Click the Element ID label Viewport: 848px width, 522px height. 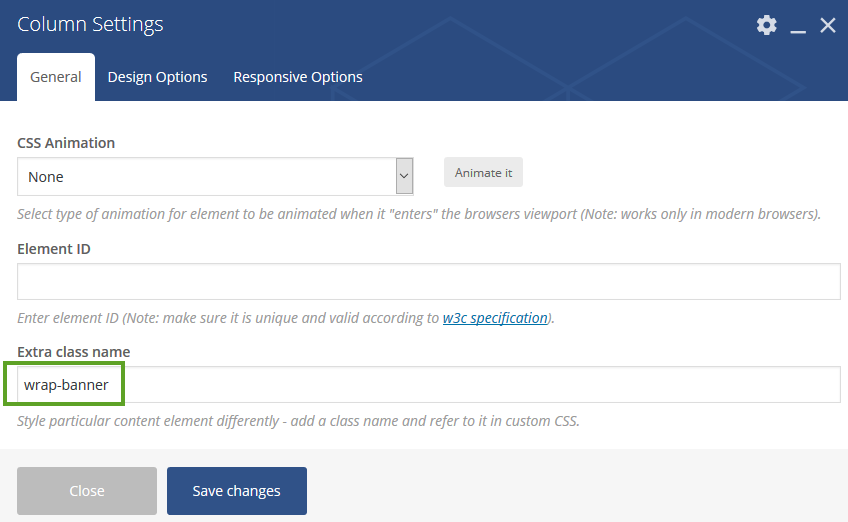tap(54, 249)
